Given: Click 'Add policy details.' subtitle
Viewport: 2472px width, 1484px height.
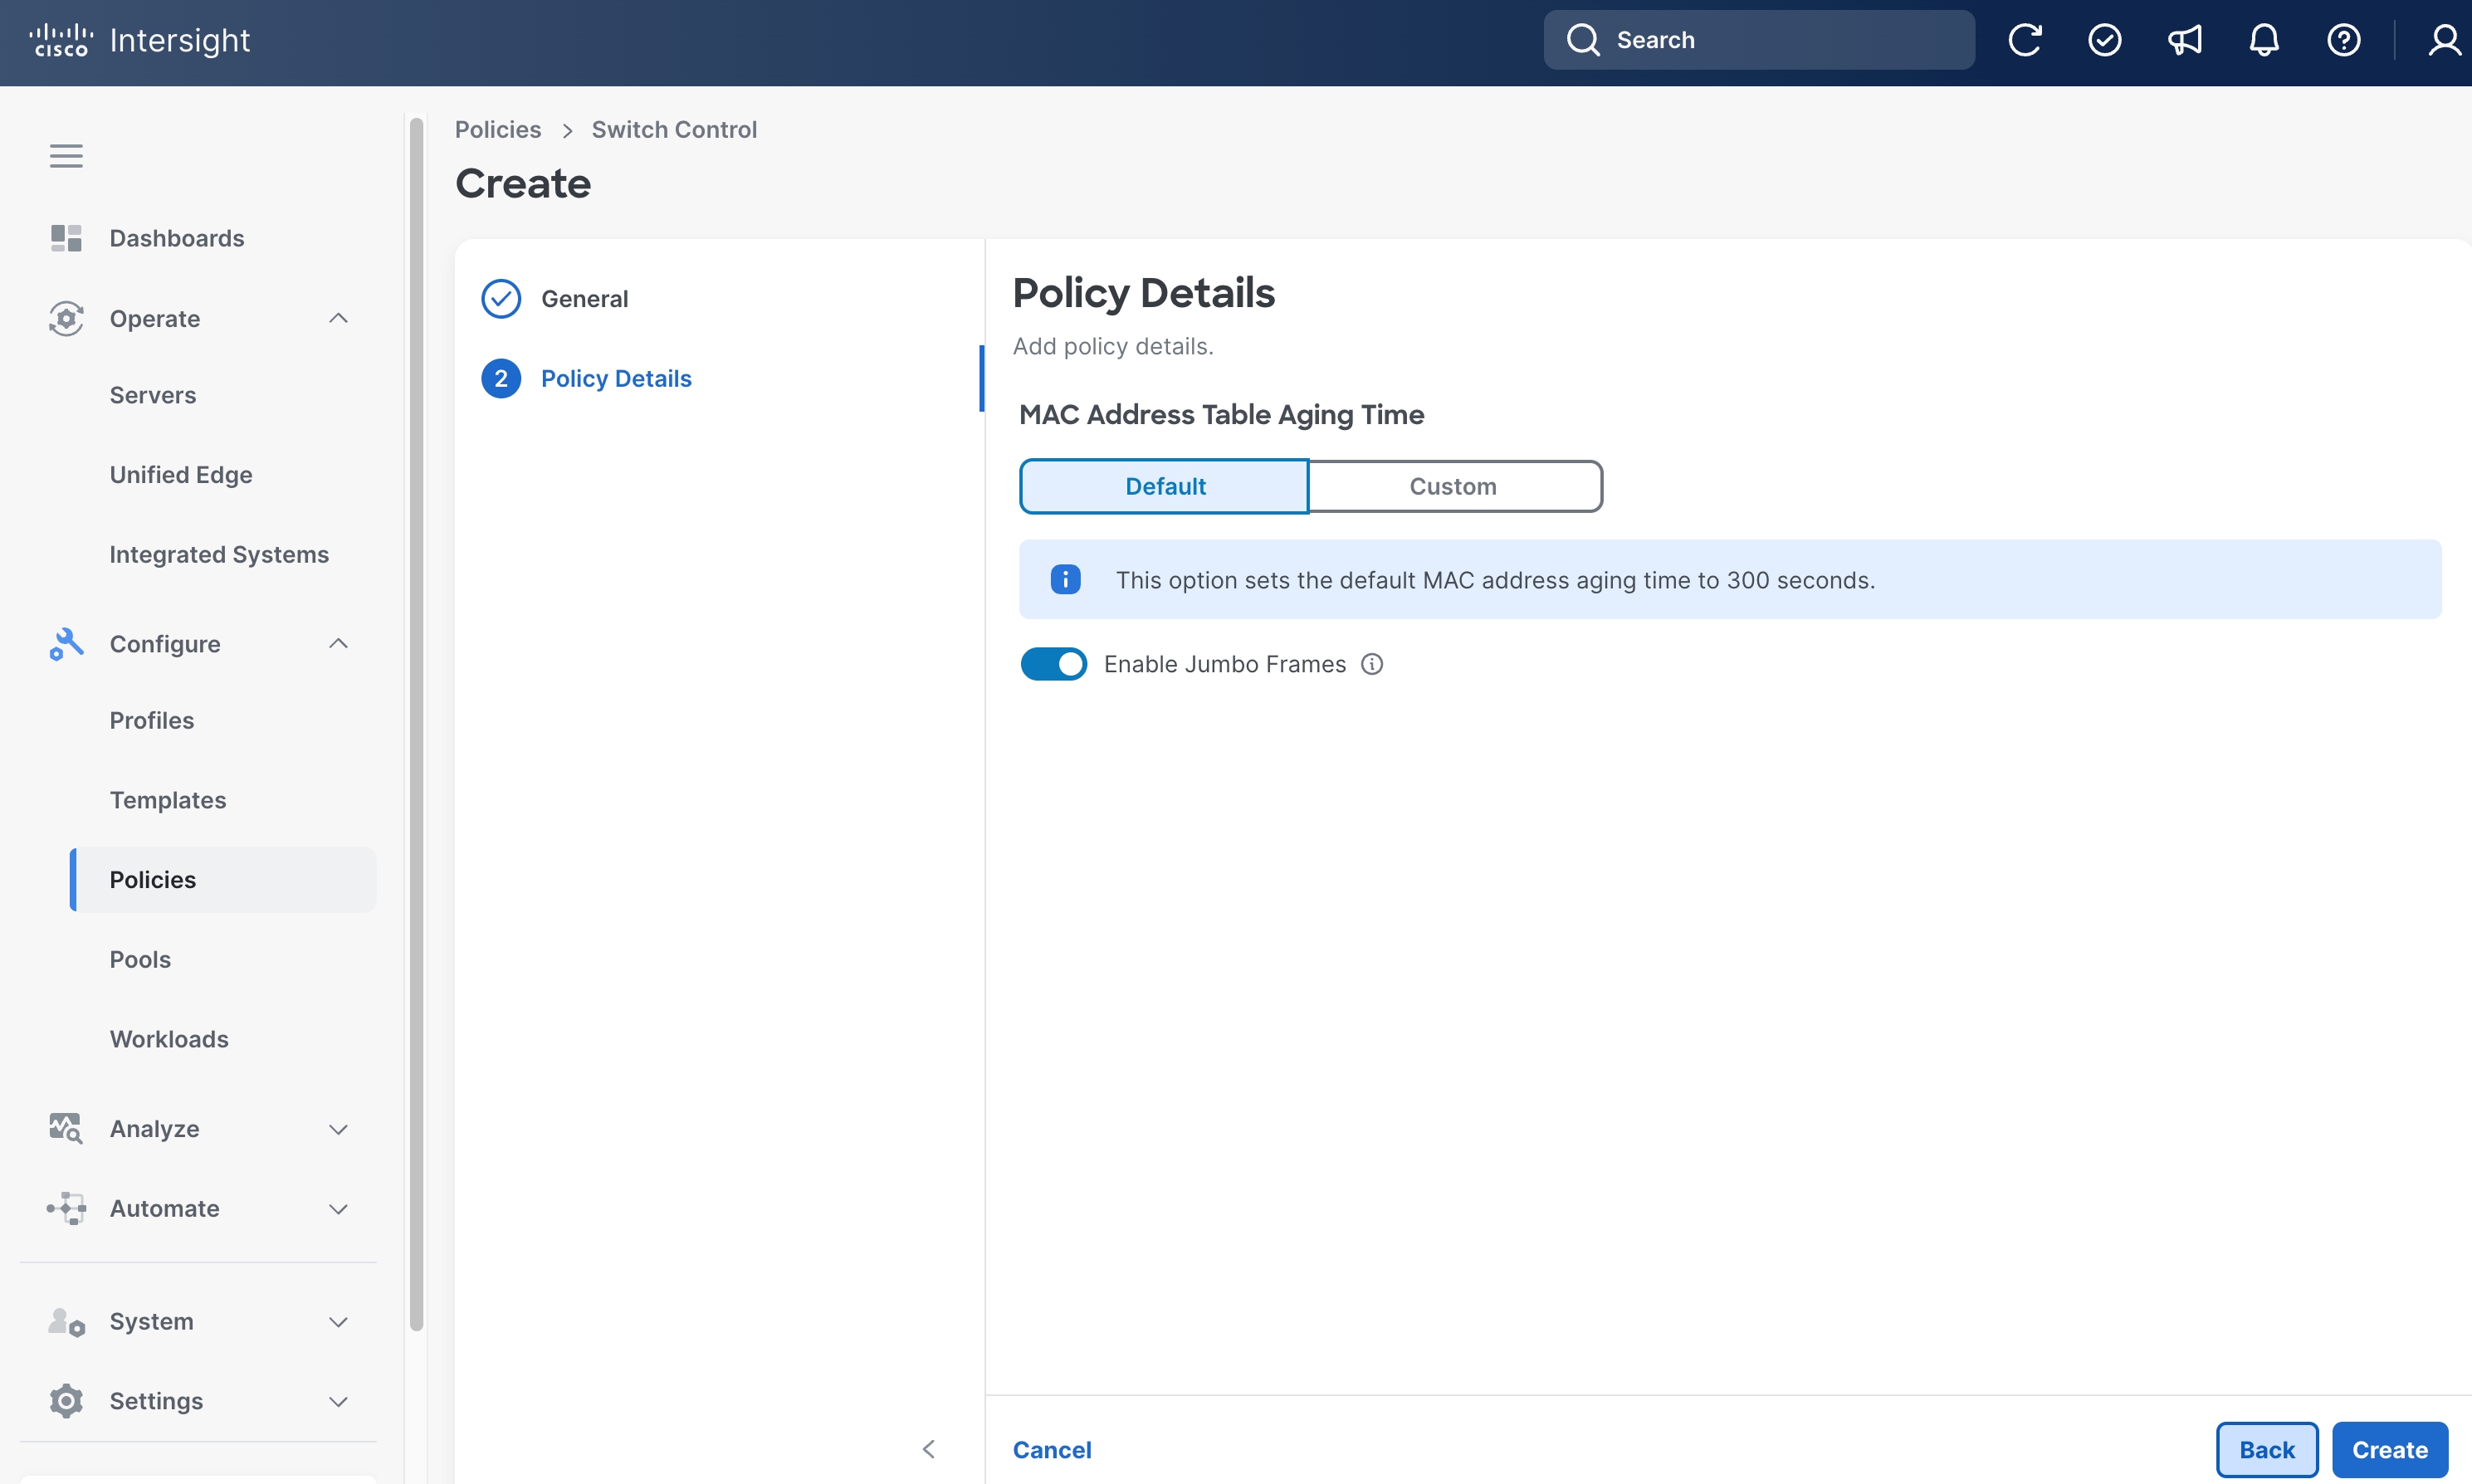Looking at the screenshot, I should pyautogui.click(x=1113, y=346).
